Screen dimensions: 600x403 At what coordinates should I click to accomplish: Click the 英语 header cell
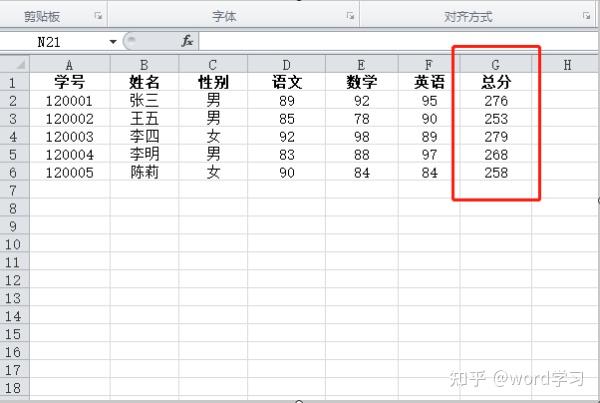coord(429,82)
